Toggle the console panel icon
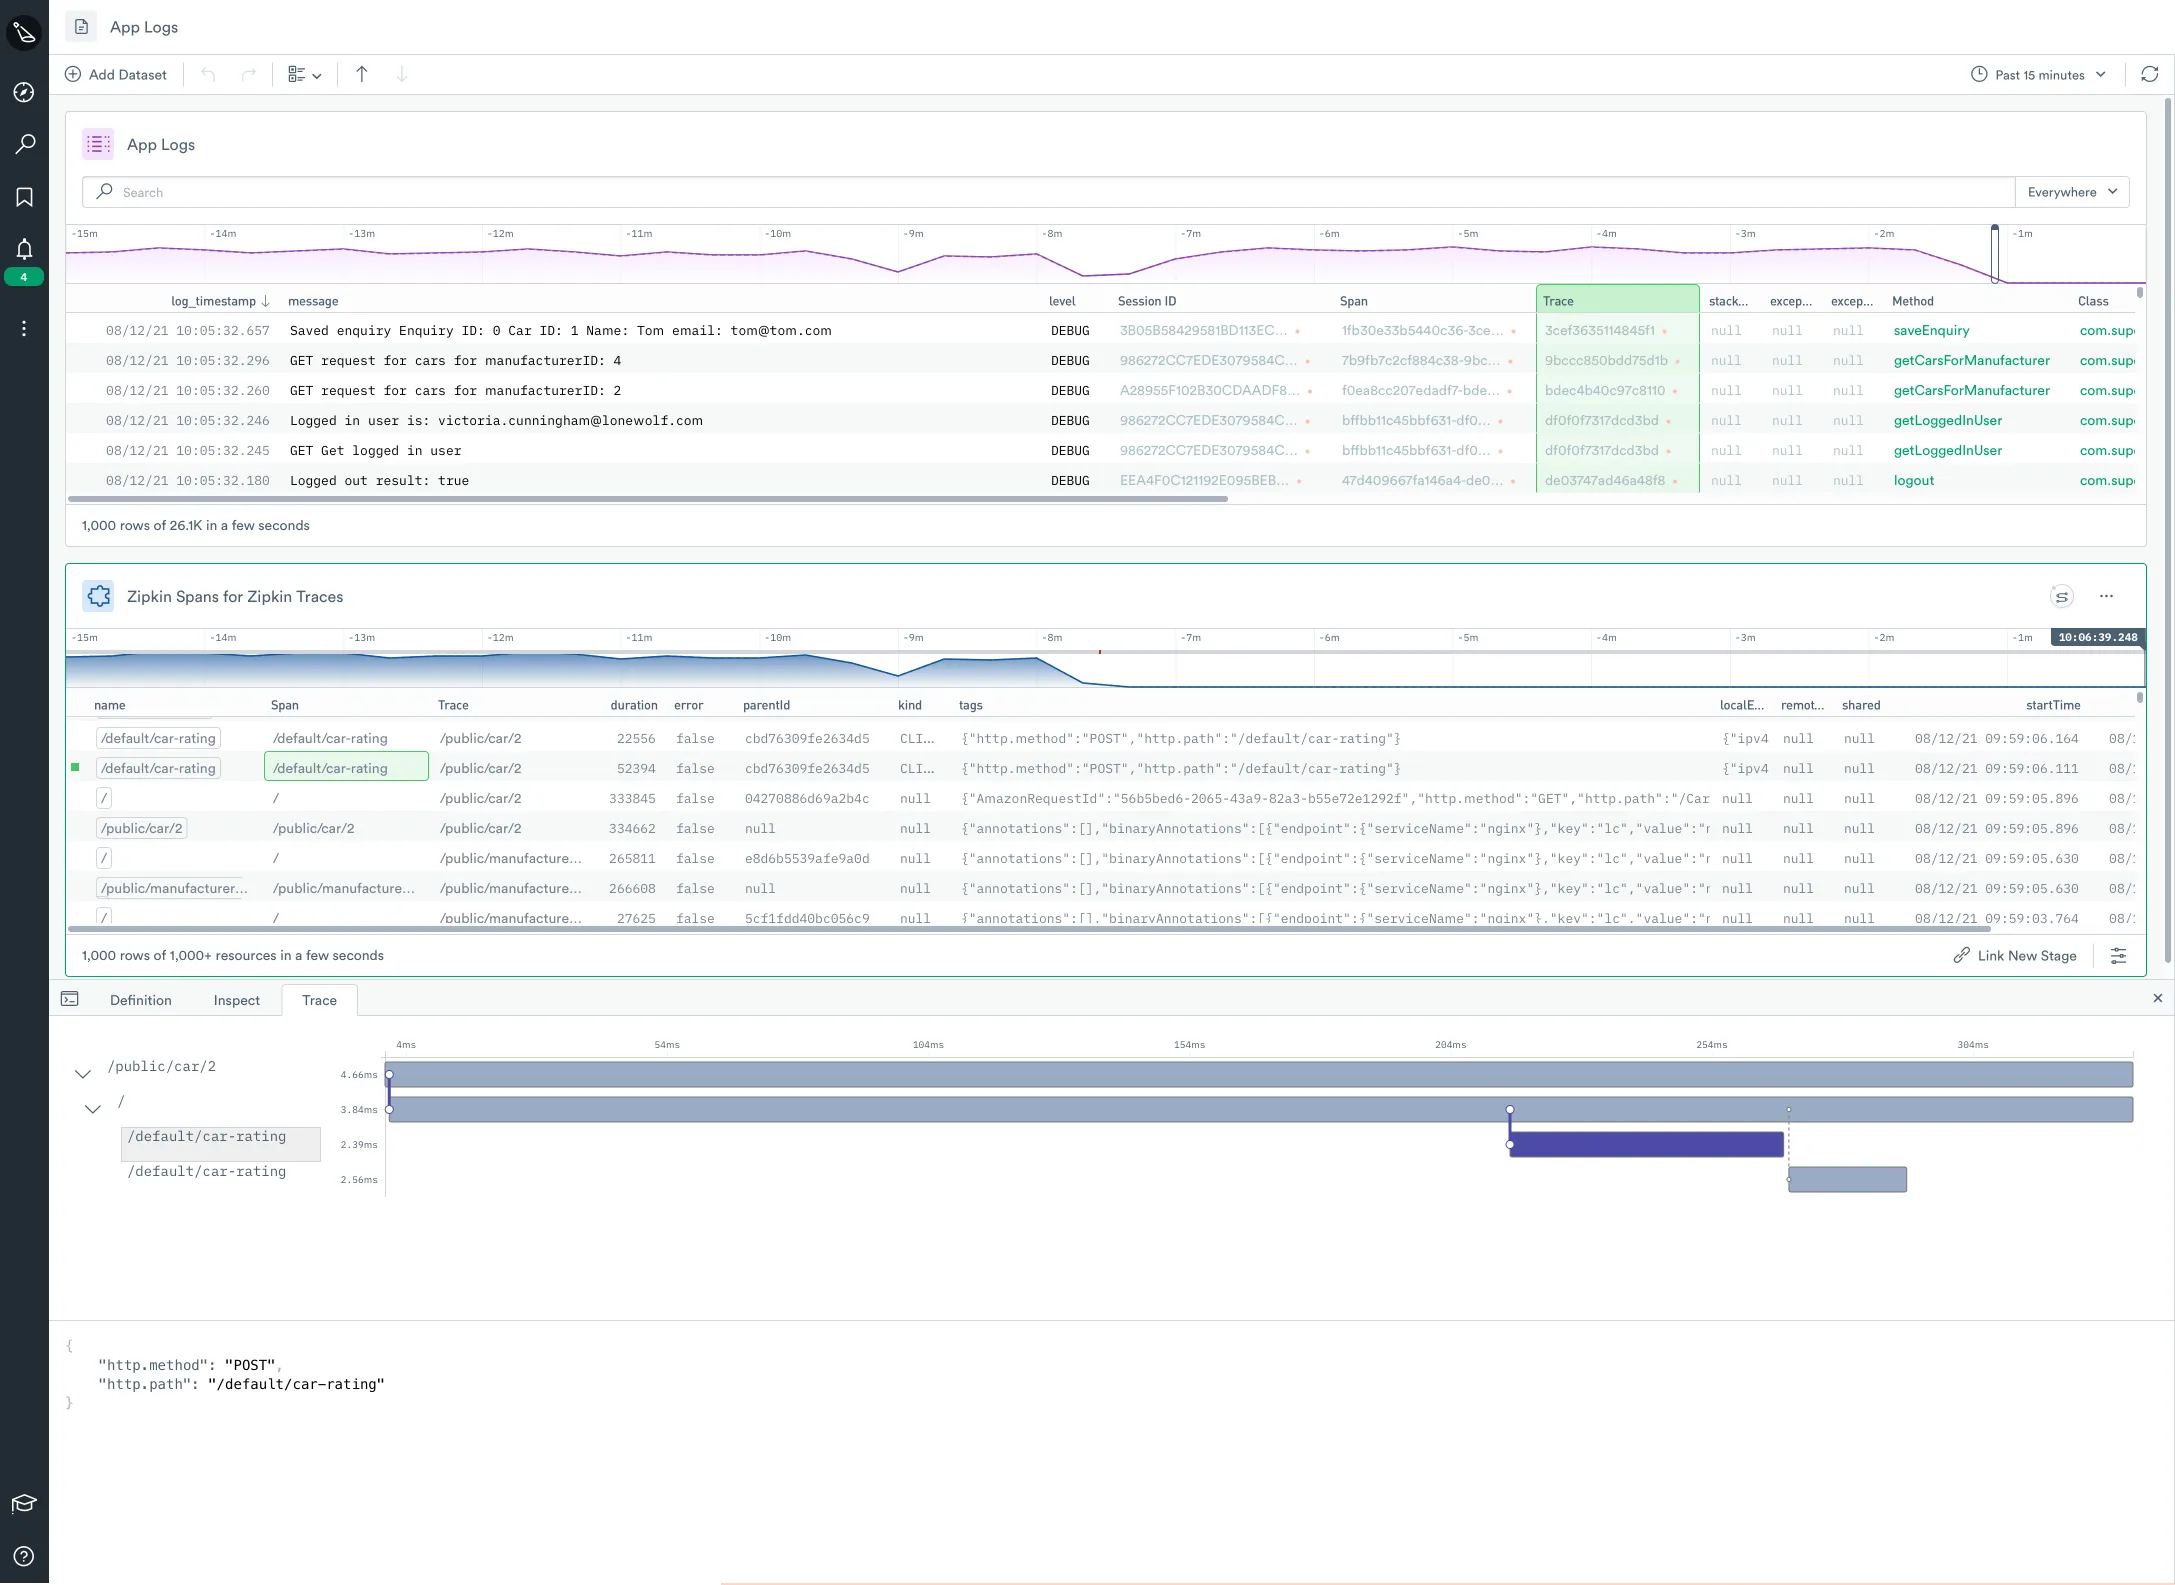The height and width of the screenshot is (1585, 2175). (70, 999)
